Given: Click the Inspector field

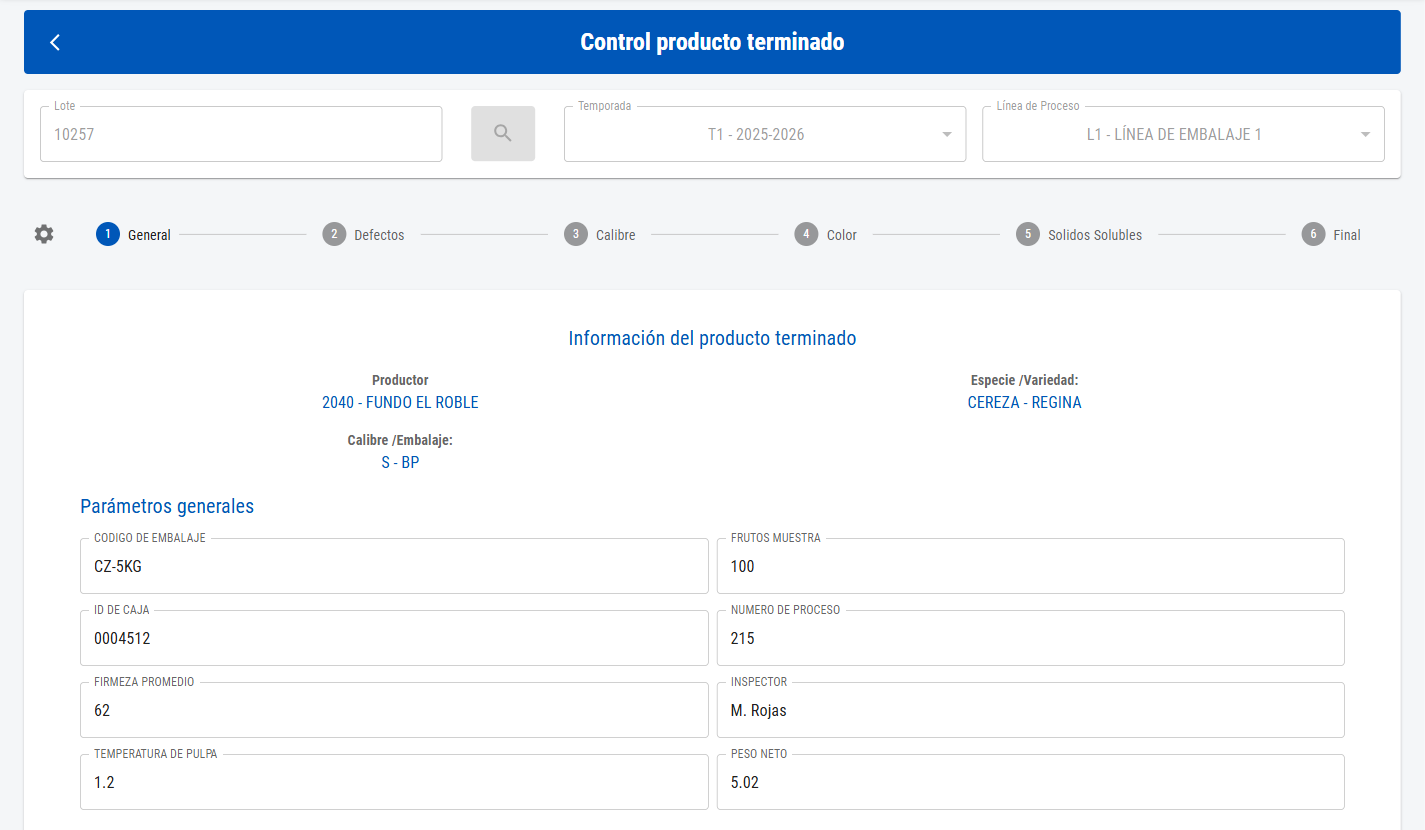Looking at the screenshot, I should [1031, 710].
